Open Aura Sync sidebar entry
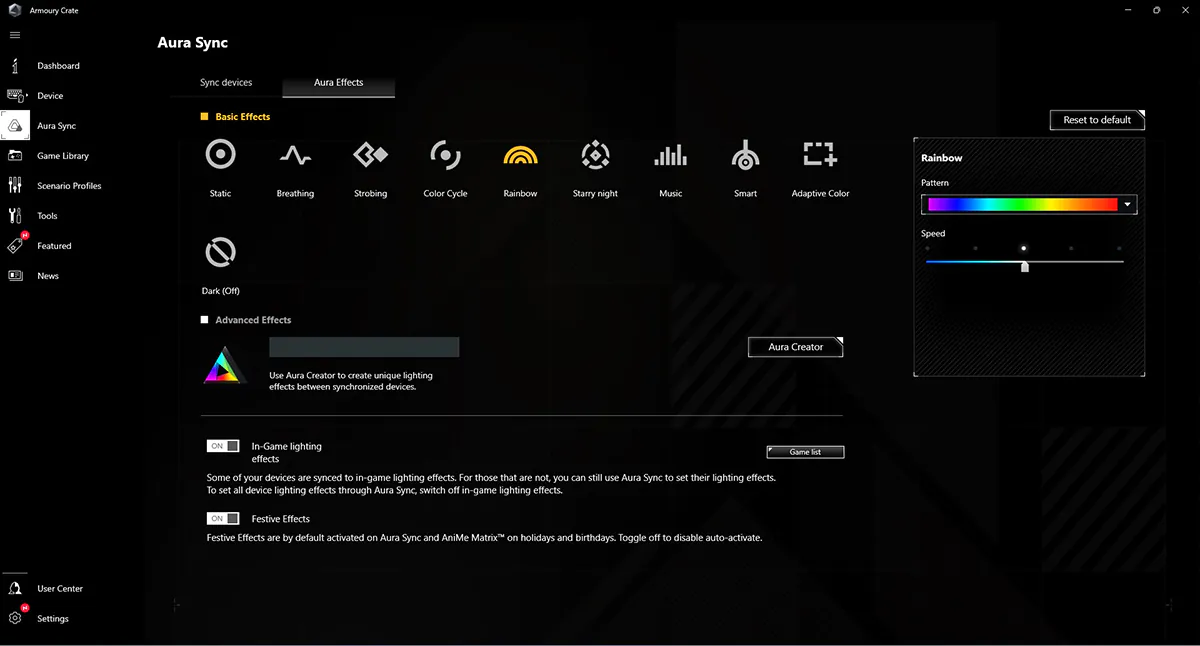This screenshot has width=1200, height=646. (56, 126)
